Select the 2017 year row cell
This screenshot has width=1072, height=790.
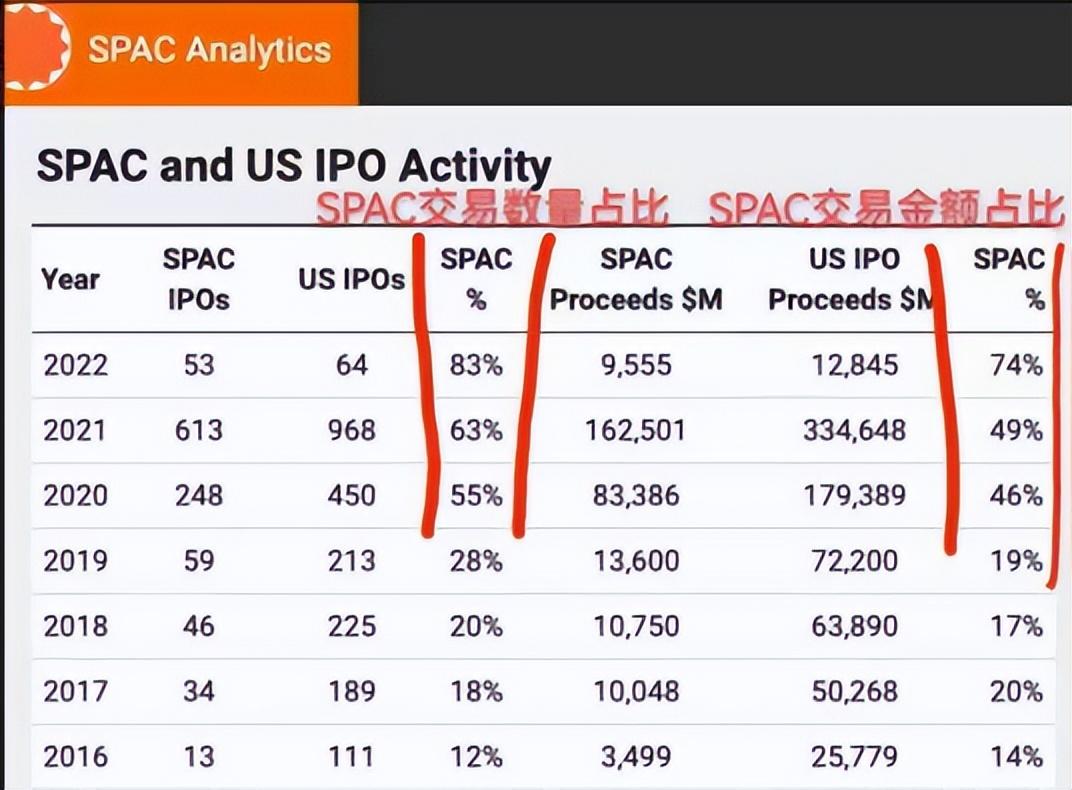(x=75, y=691)
